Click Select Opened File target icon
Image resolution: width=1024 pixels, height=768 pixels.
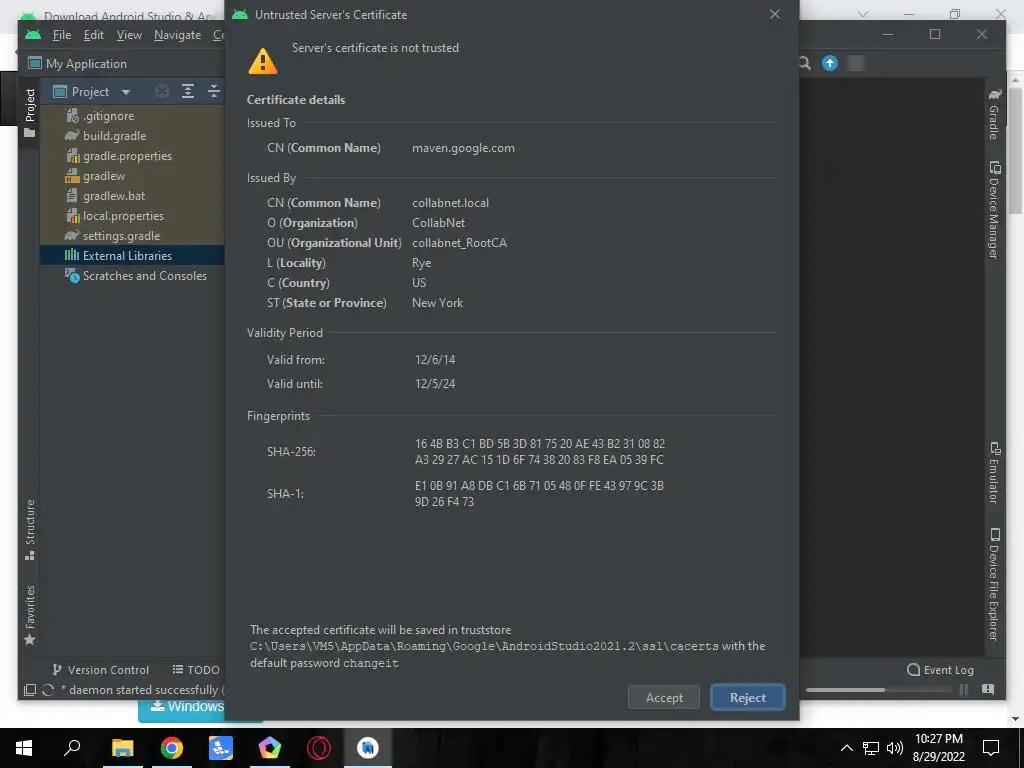[x=162, y=91]
